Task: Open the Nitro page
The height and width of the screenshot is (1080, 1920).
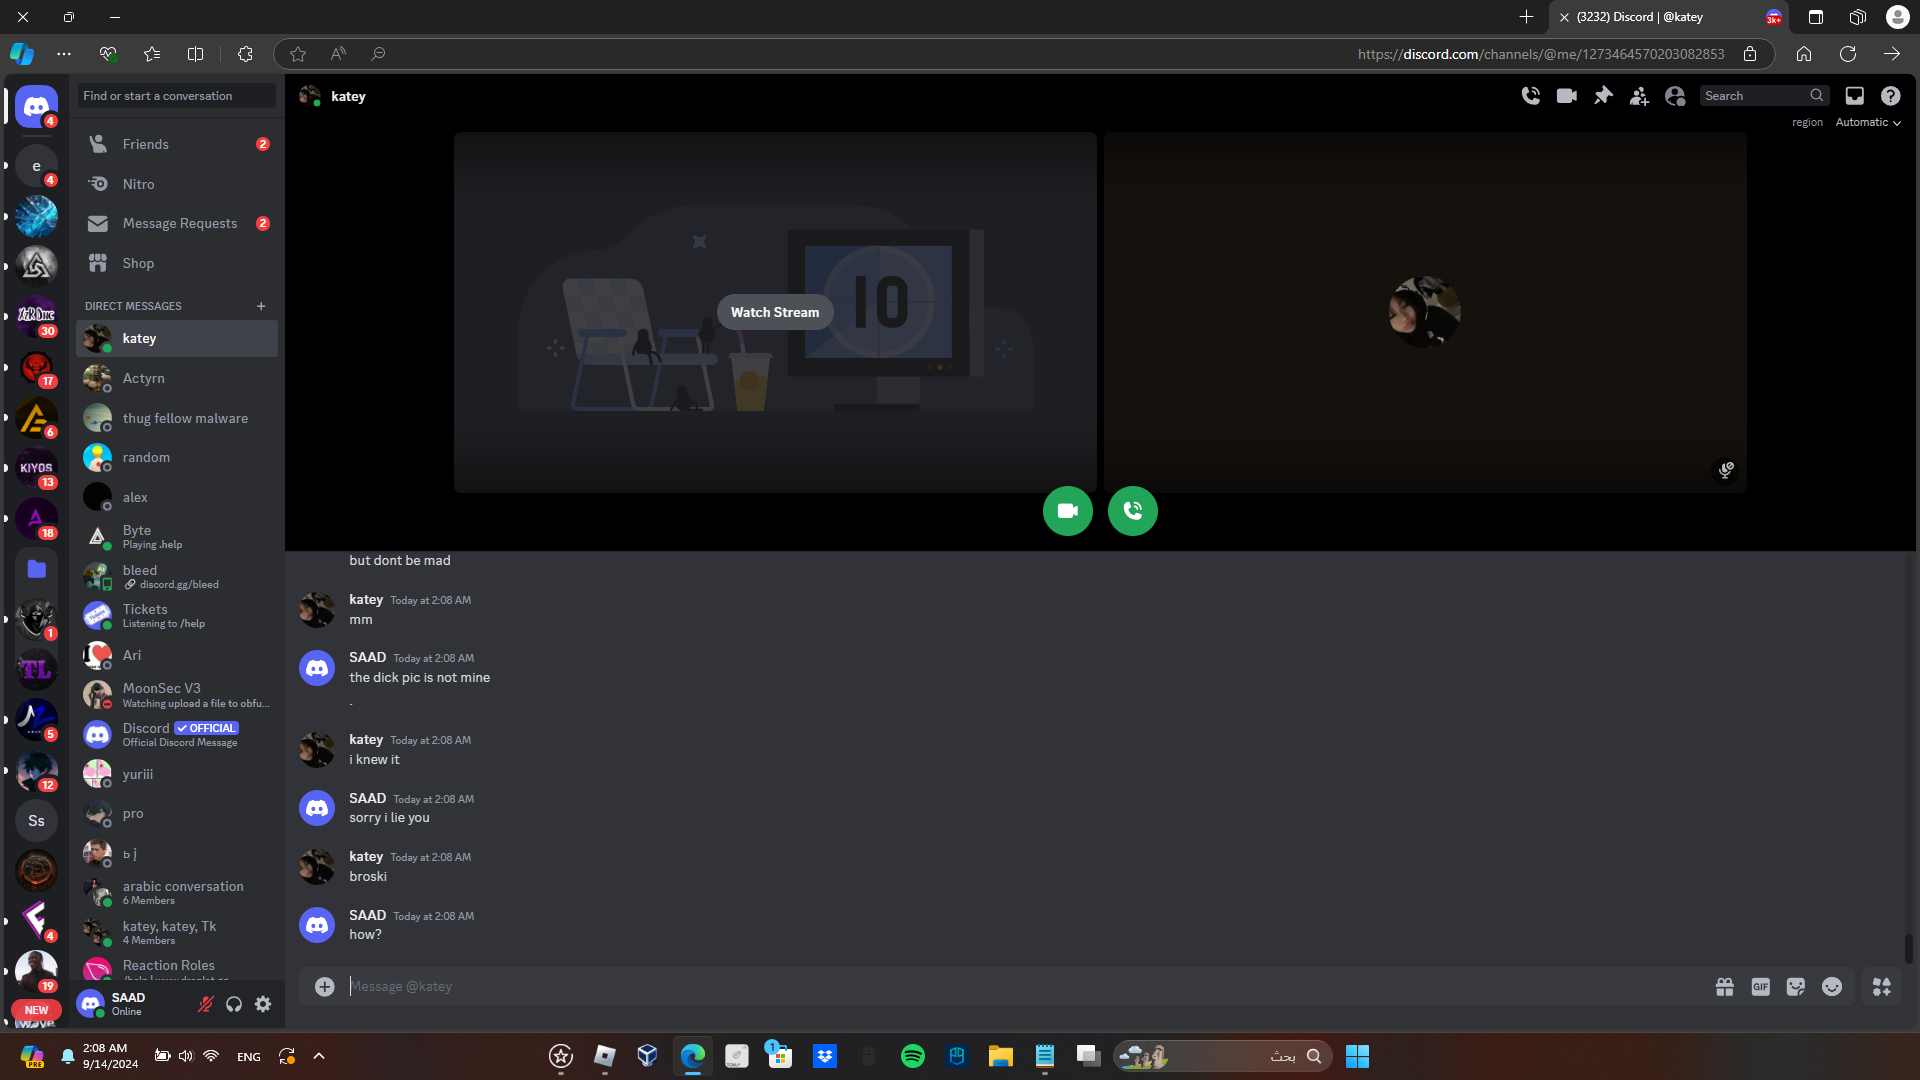Action: pos(177,184)
